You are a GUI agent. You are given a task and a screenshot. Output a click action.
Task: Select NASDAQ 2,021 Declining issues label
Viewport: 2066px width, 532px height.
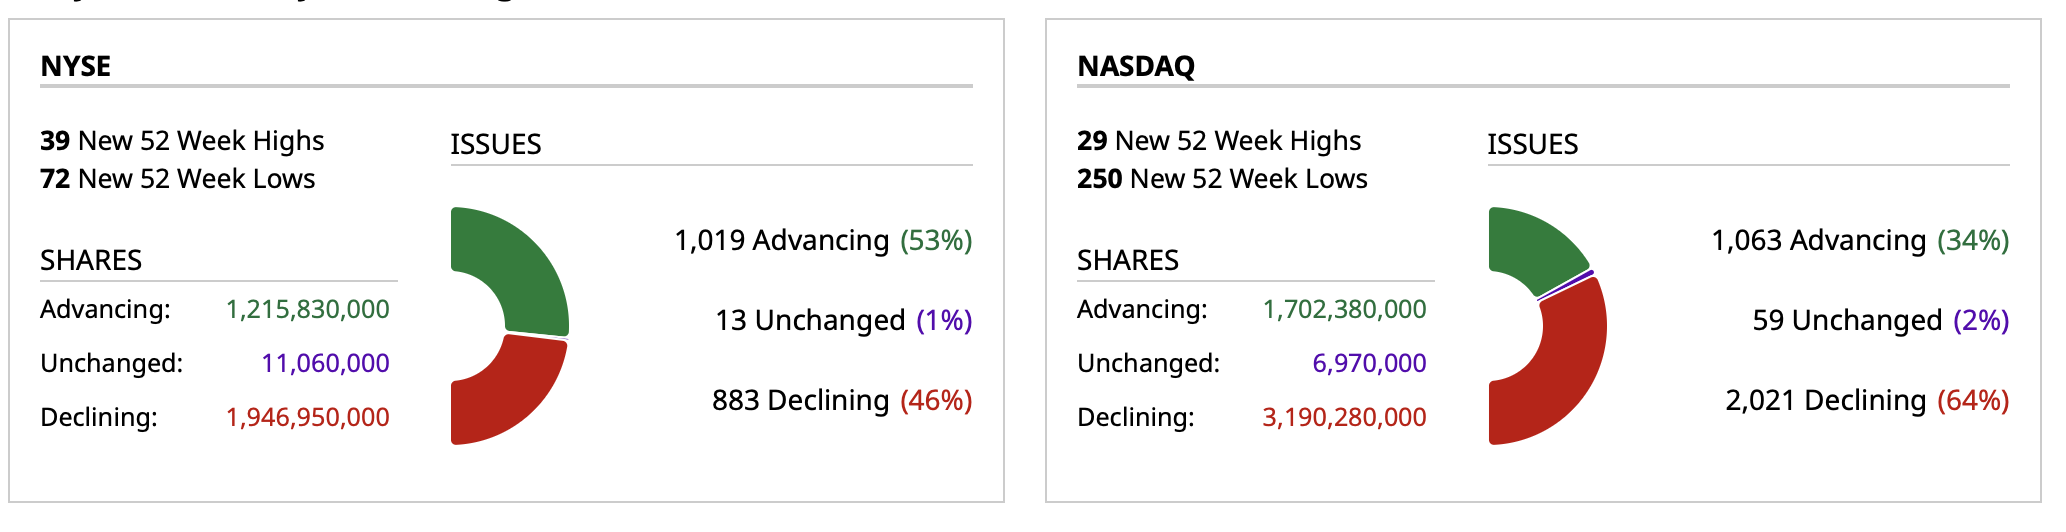(1866, 401)
